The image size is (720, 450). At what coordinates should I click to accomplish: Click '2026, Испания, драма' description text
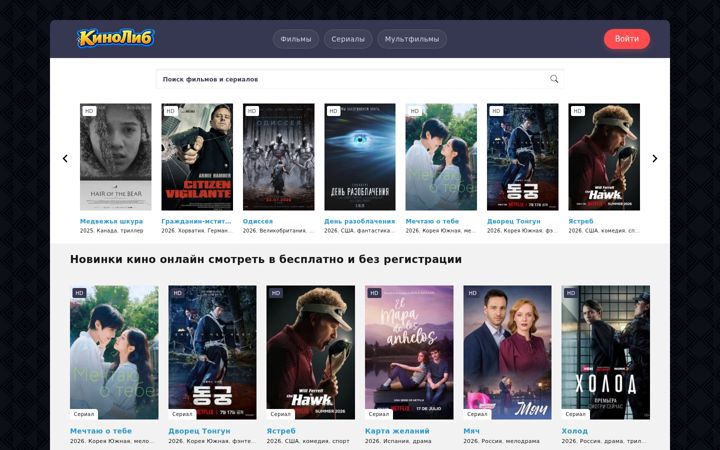coord(398,441)
